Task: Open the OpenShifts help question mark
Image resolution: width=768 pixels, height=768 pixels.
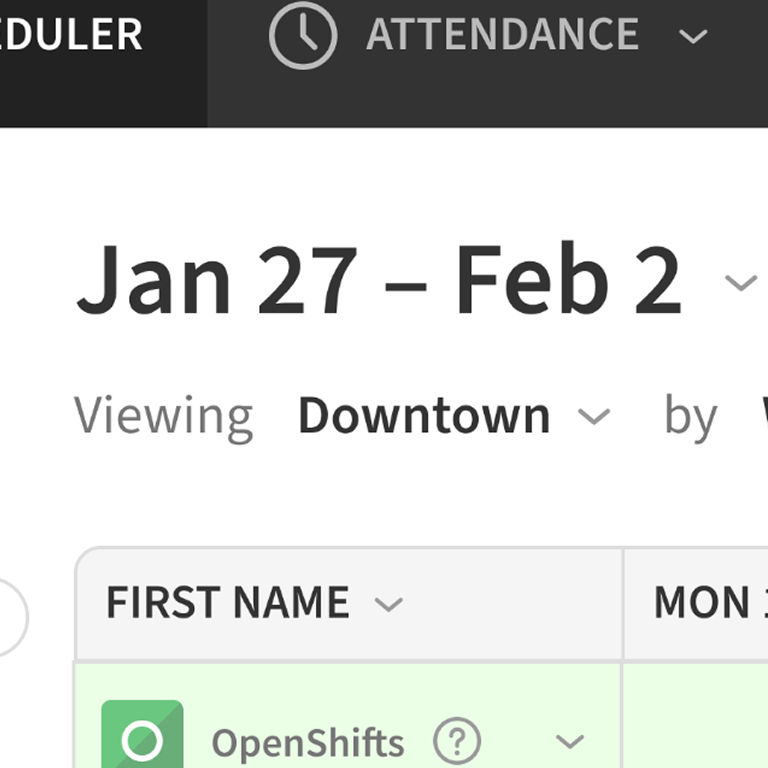Action: coord(457,741)
